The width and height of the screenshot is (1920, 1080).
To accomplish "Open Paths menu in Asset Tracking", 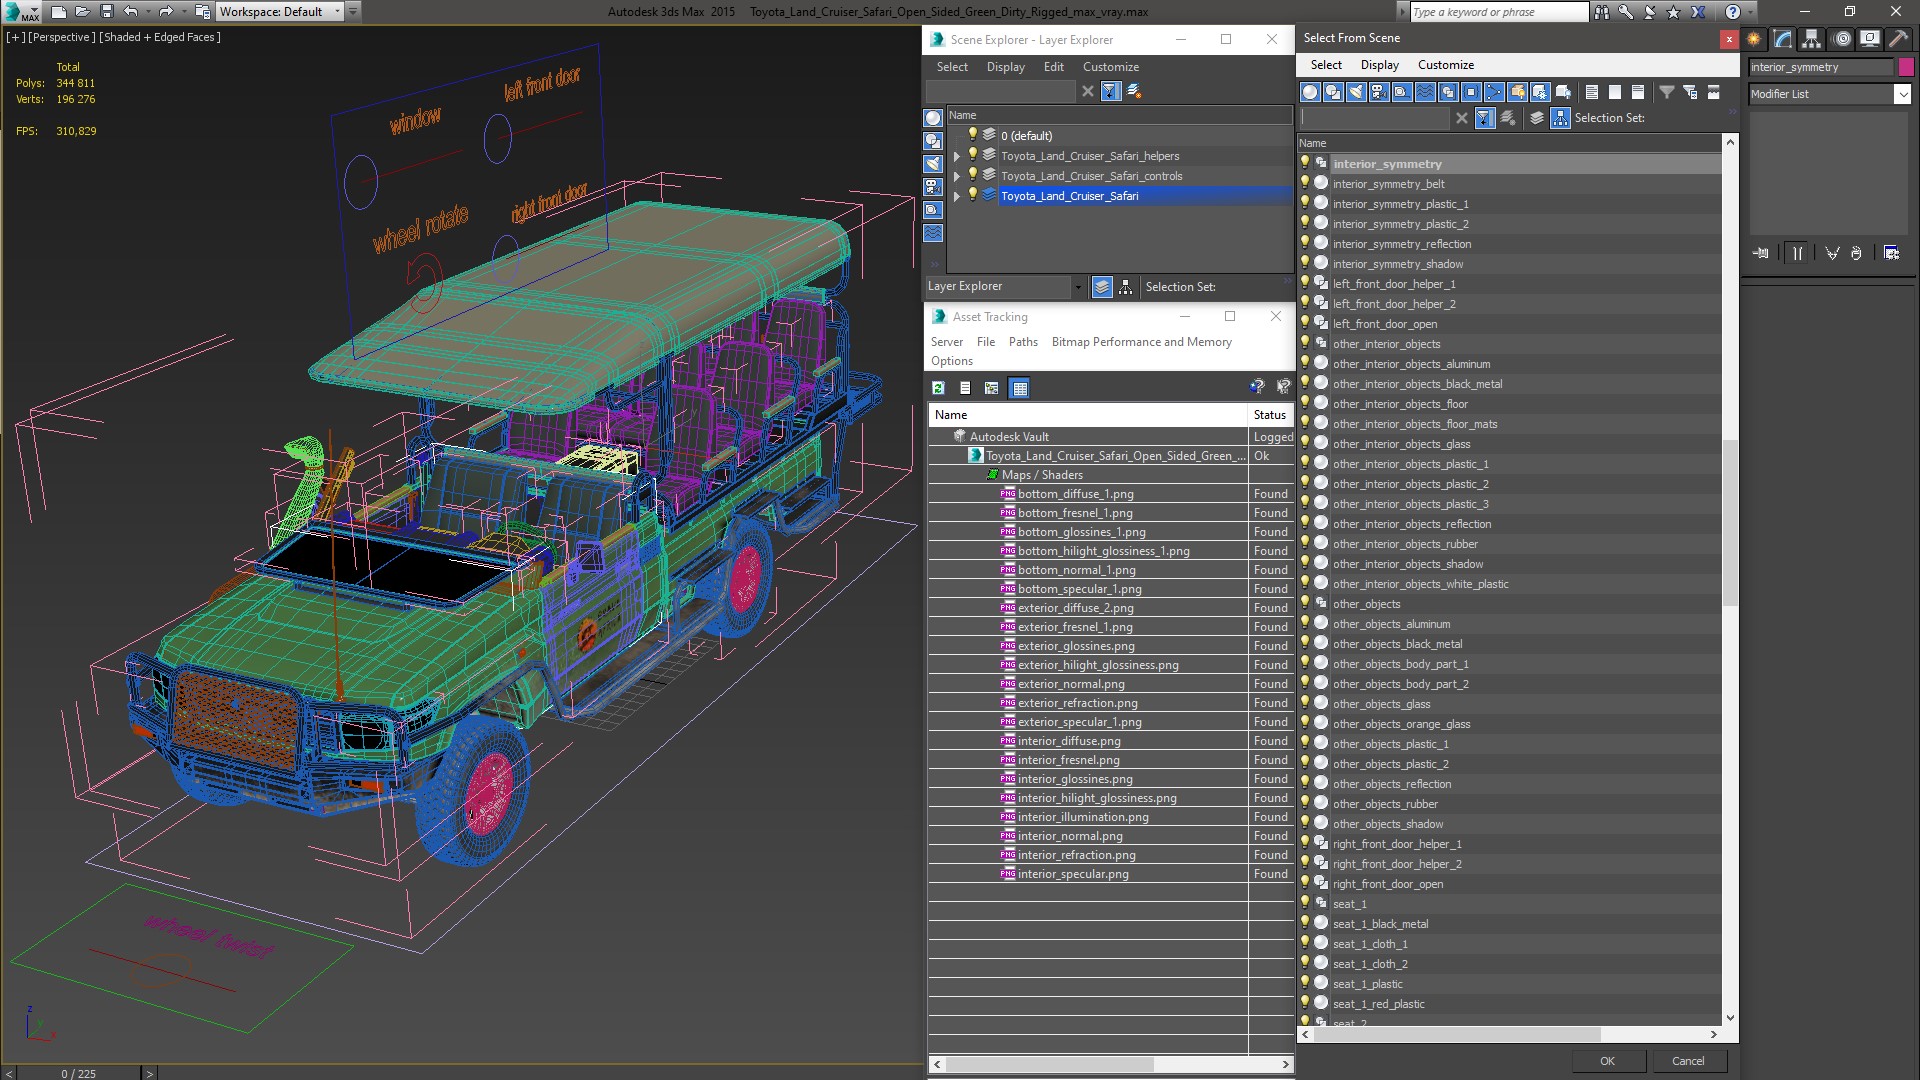I will click(x=1023, y=342).
